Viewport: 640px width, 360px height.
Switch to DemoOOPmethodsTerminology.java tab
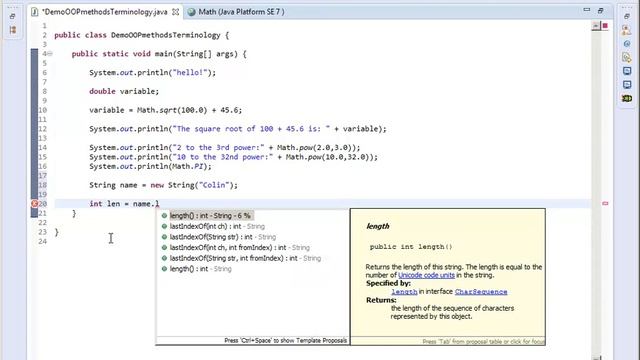click(x=105, y=12)
